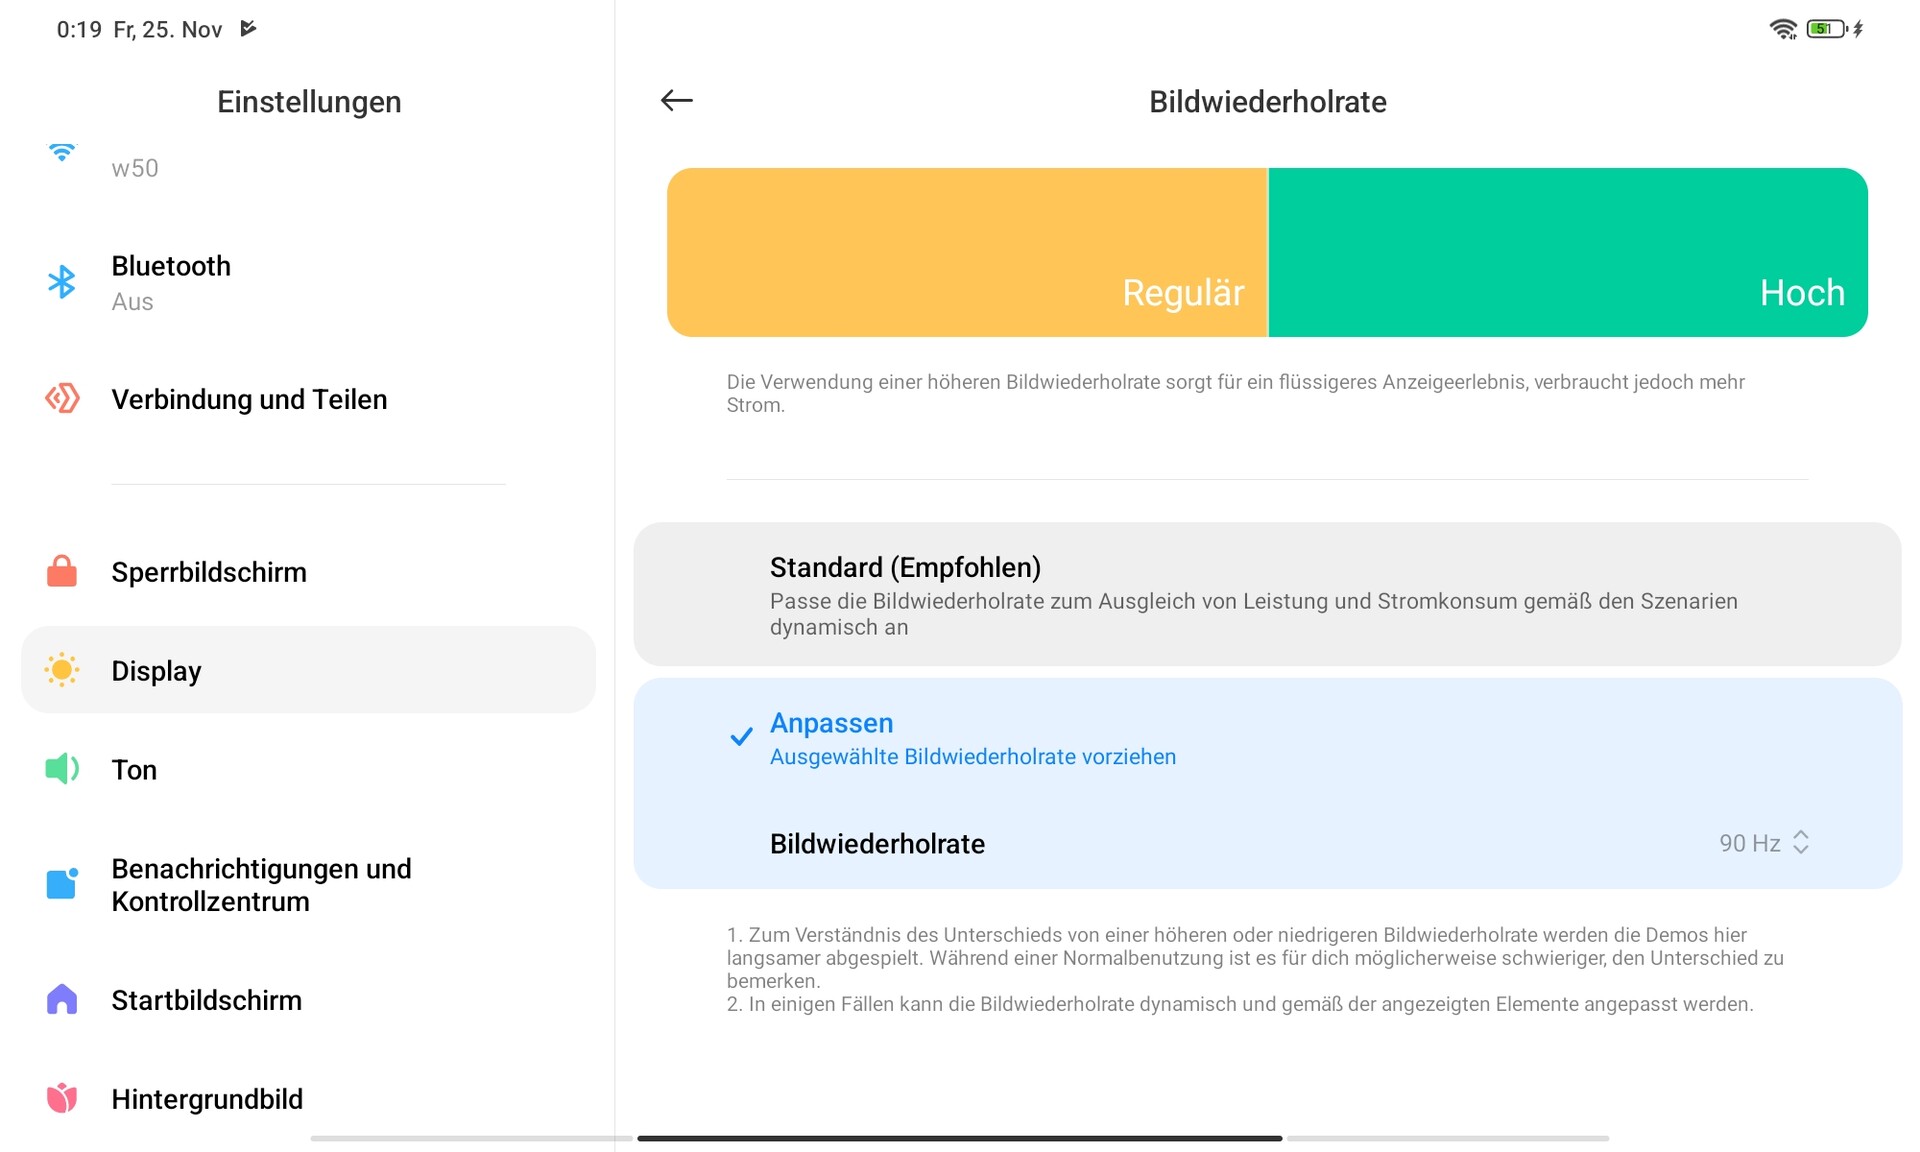Screen dimensions: 1920x1152
Task: Click the Hintergrundbild tulip icon
Action: click(62, 1098)
